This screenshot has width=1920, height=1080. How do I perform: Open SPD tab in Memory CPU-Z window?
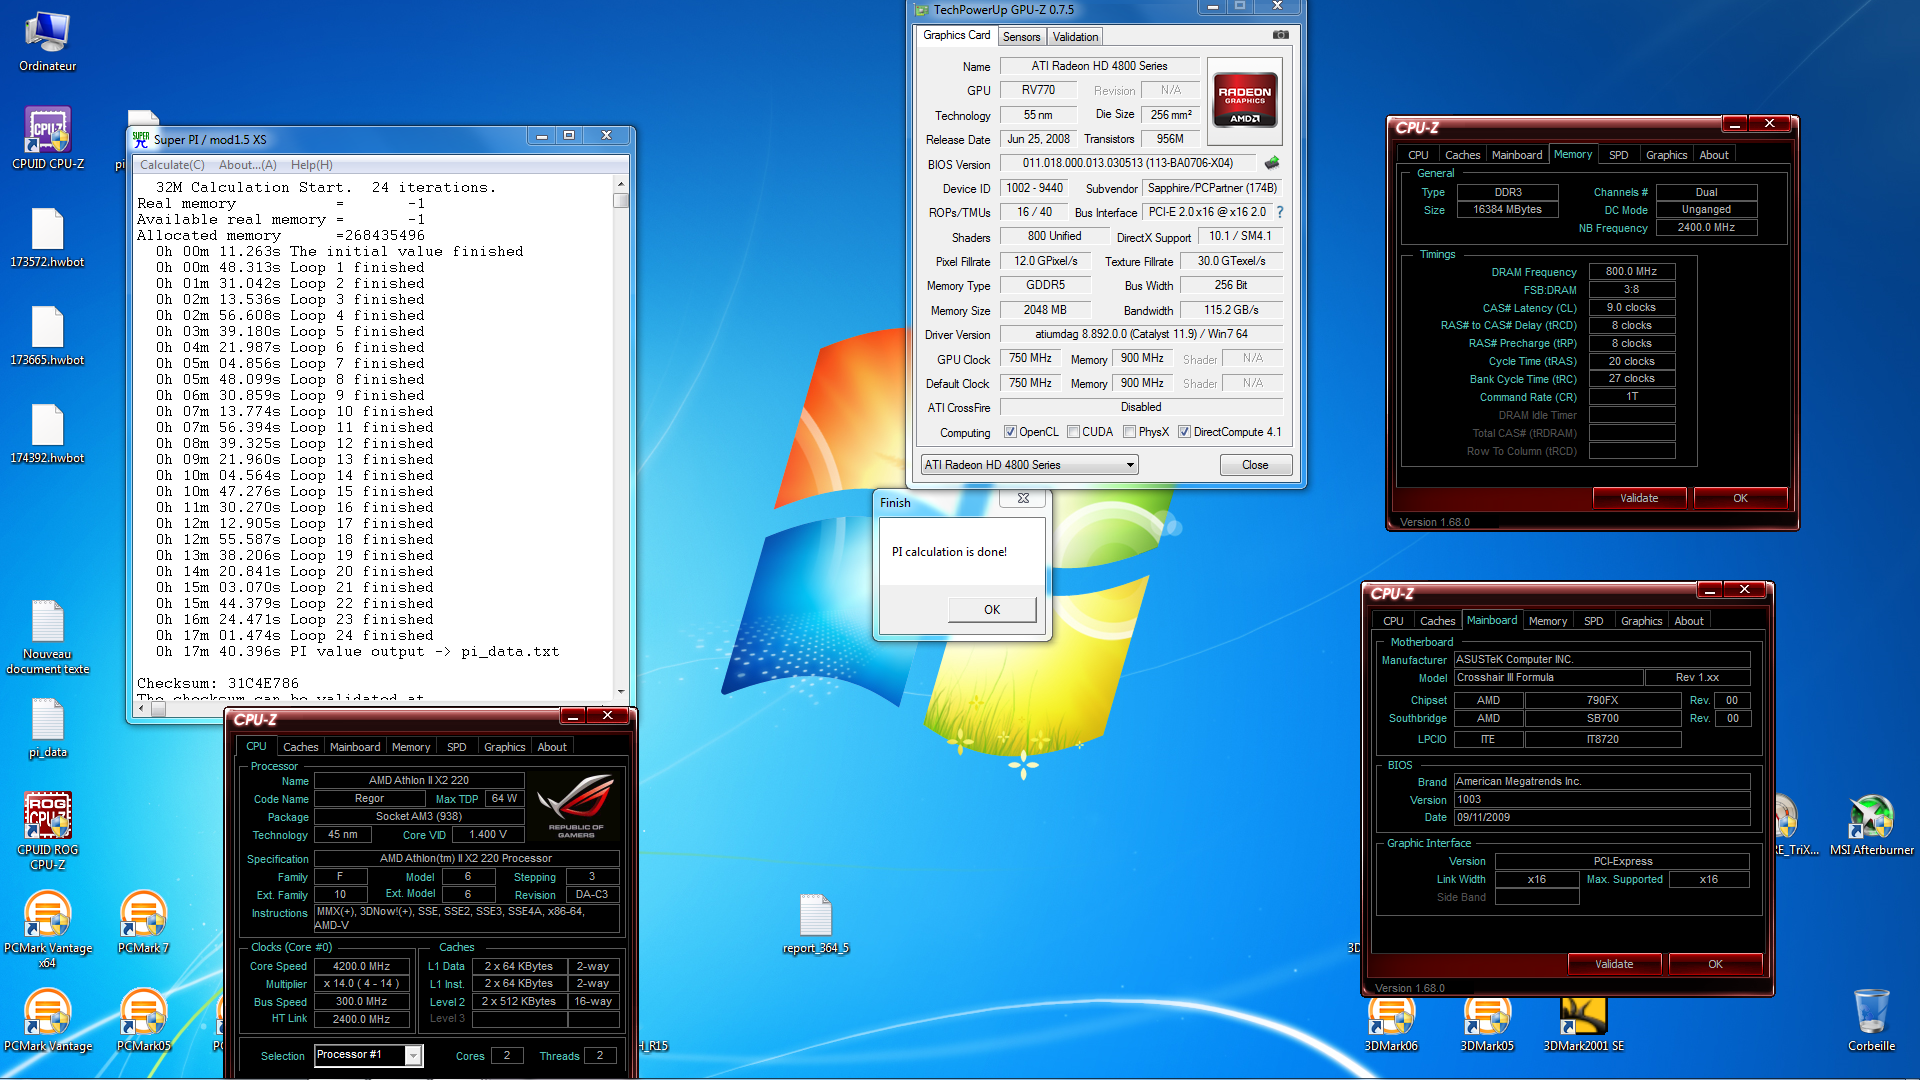(1618, 155)
